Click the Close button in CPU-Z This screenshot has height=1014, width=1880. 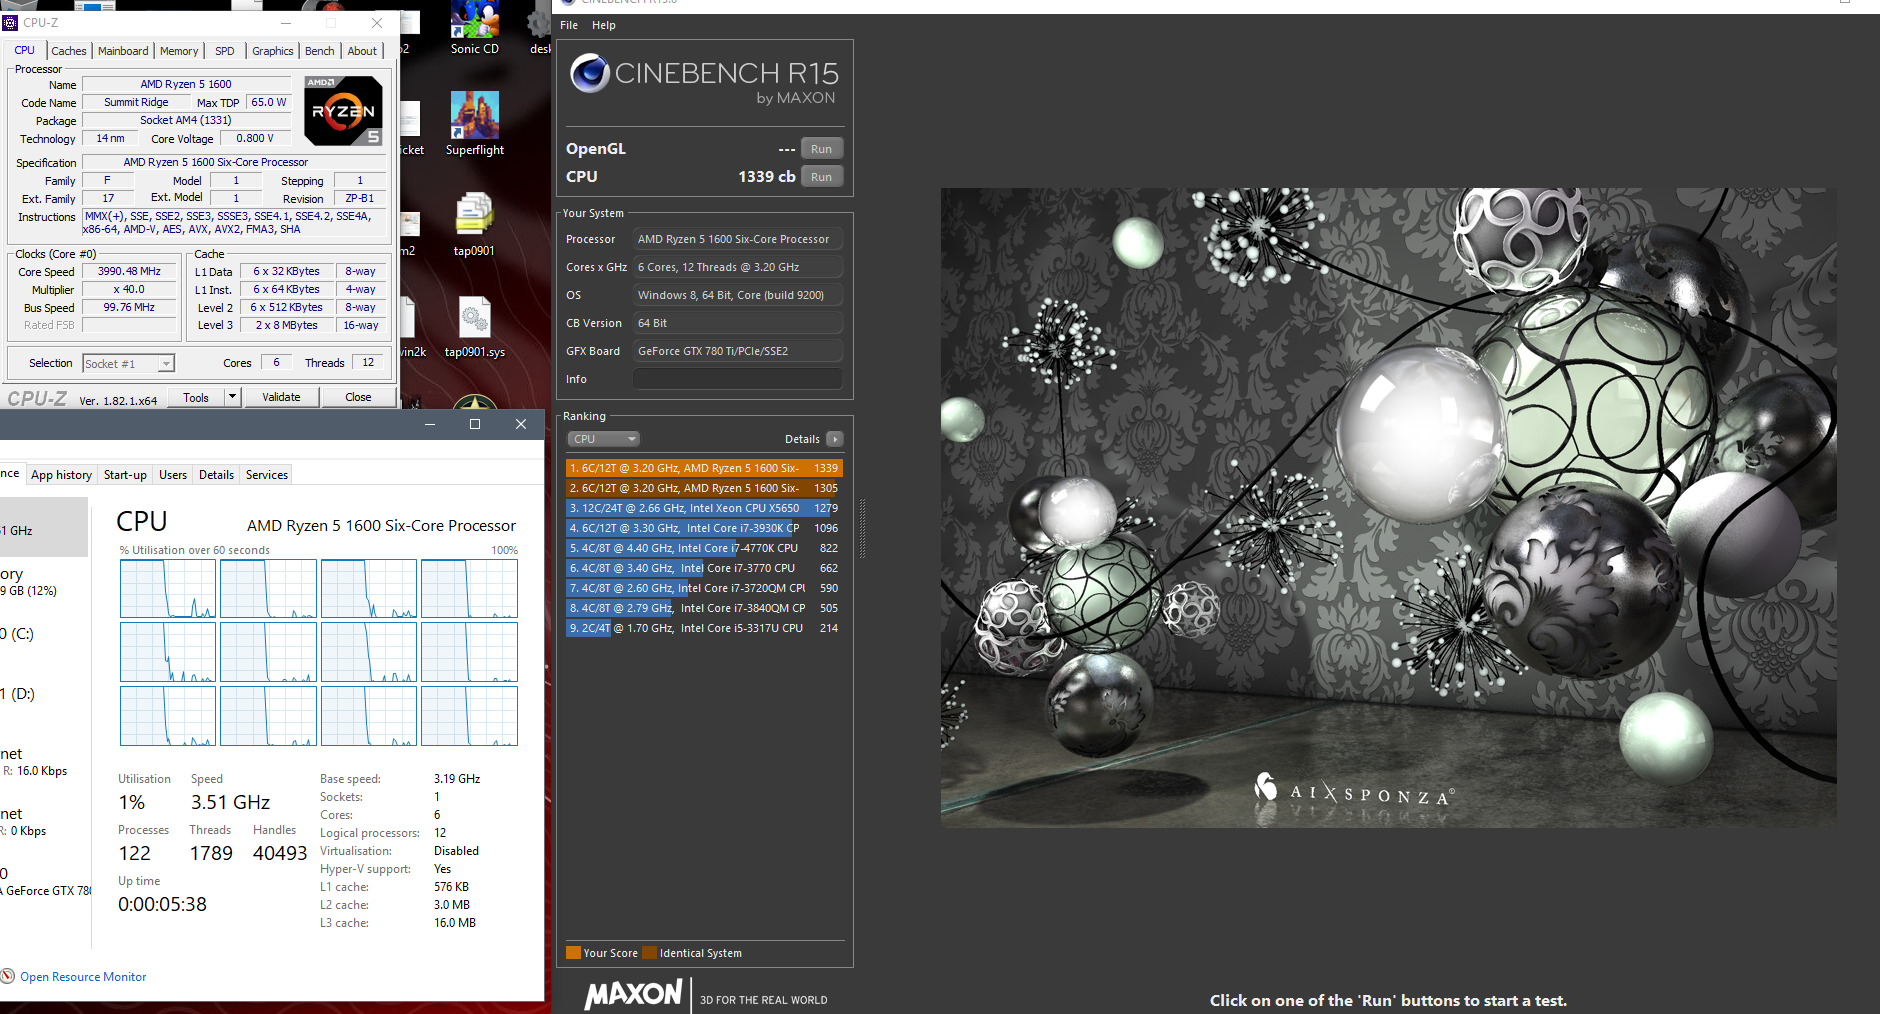pos(358,397)
